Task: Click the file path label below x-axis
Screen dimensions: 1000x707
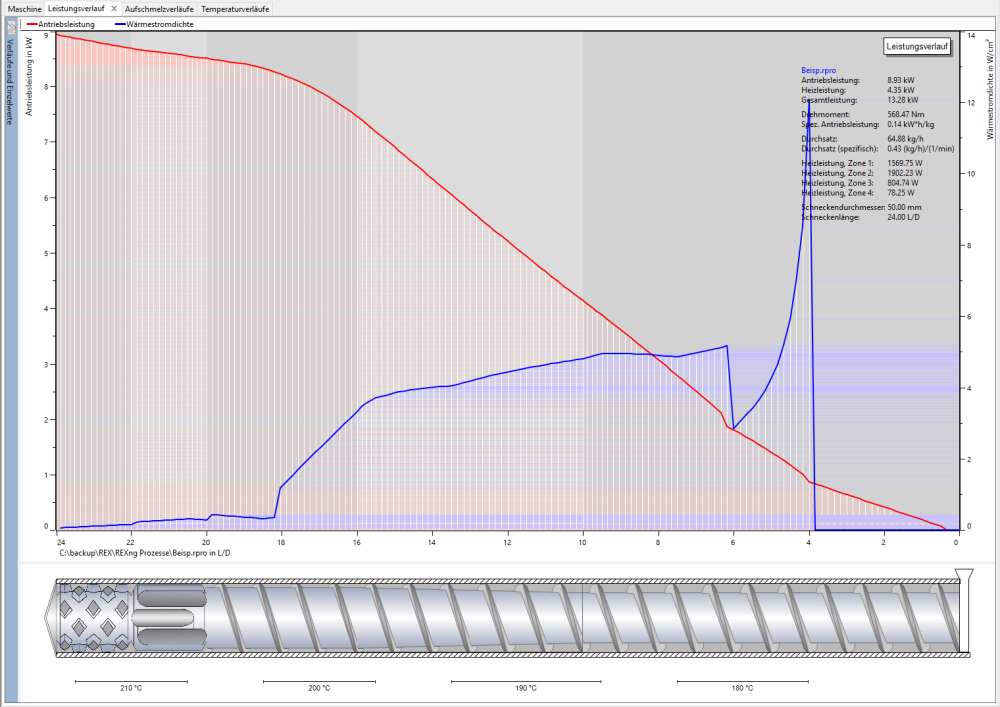Action: point(145,553)
